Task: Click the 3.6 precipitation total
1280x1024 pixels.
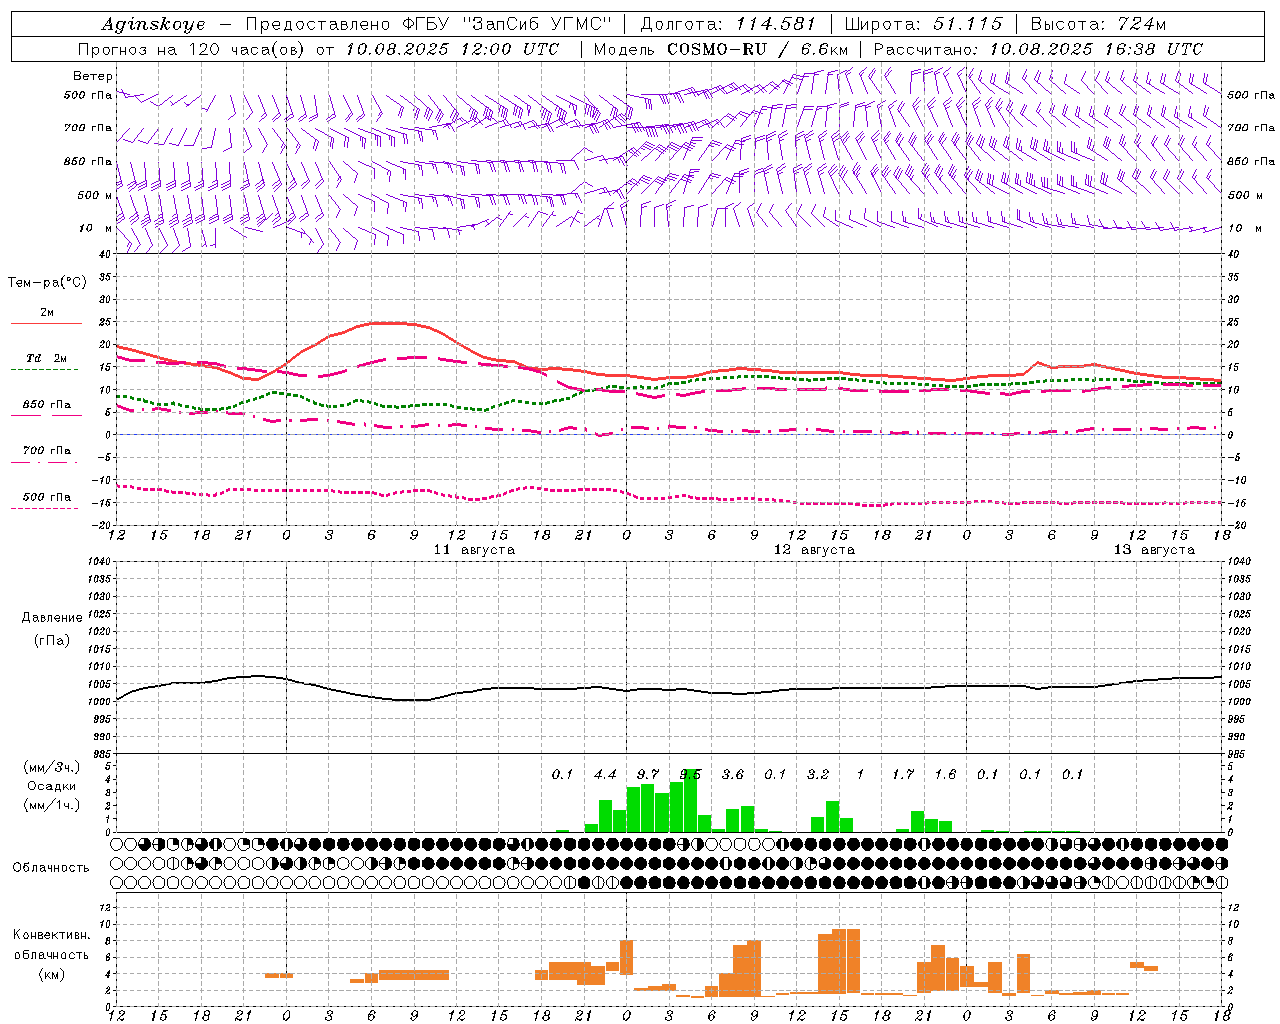Action: pyautogui.click(x=733, y=775)
